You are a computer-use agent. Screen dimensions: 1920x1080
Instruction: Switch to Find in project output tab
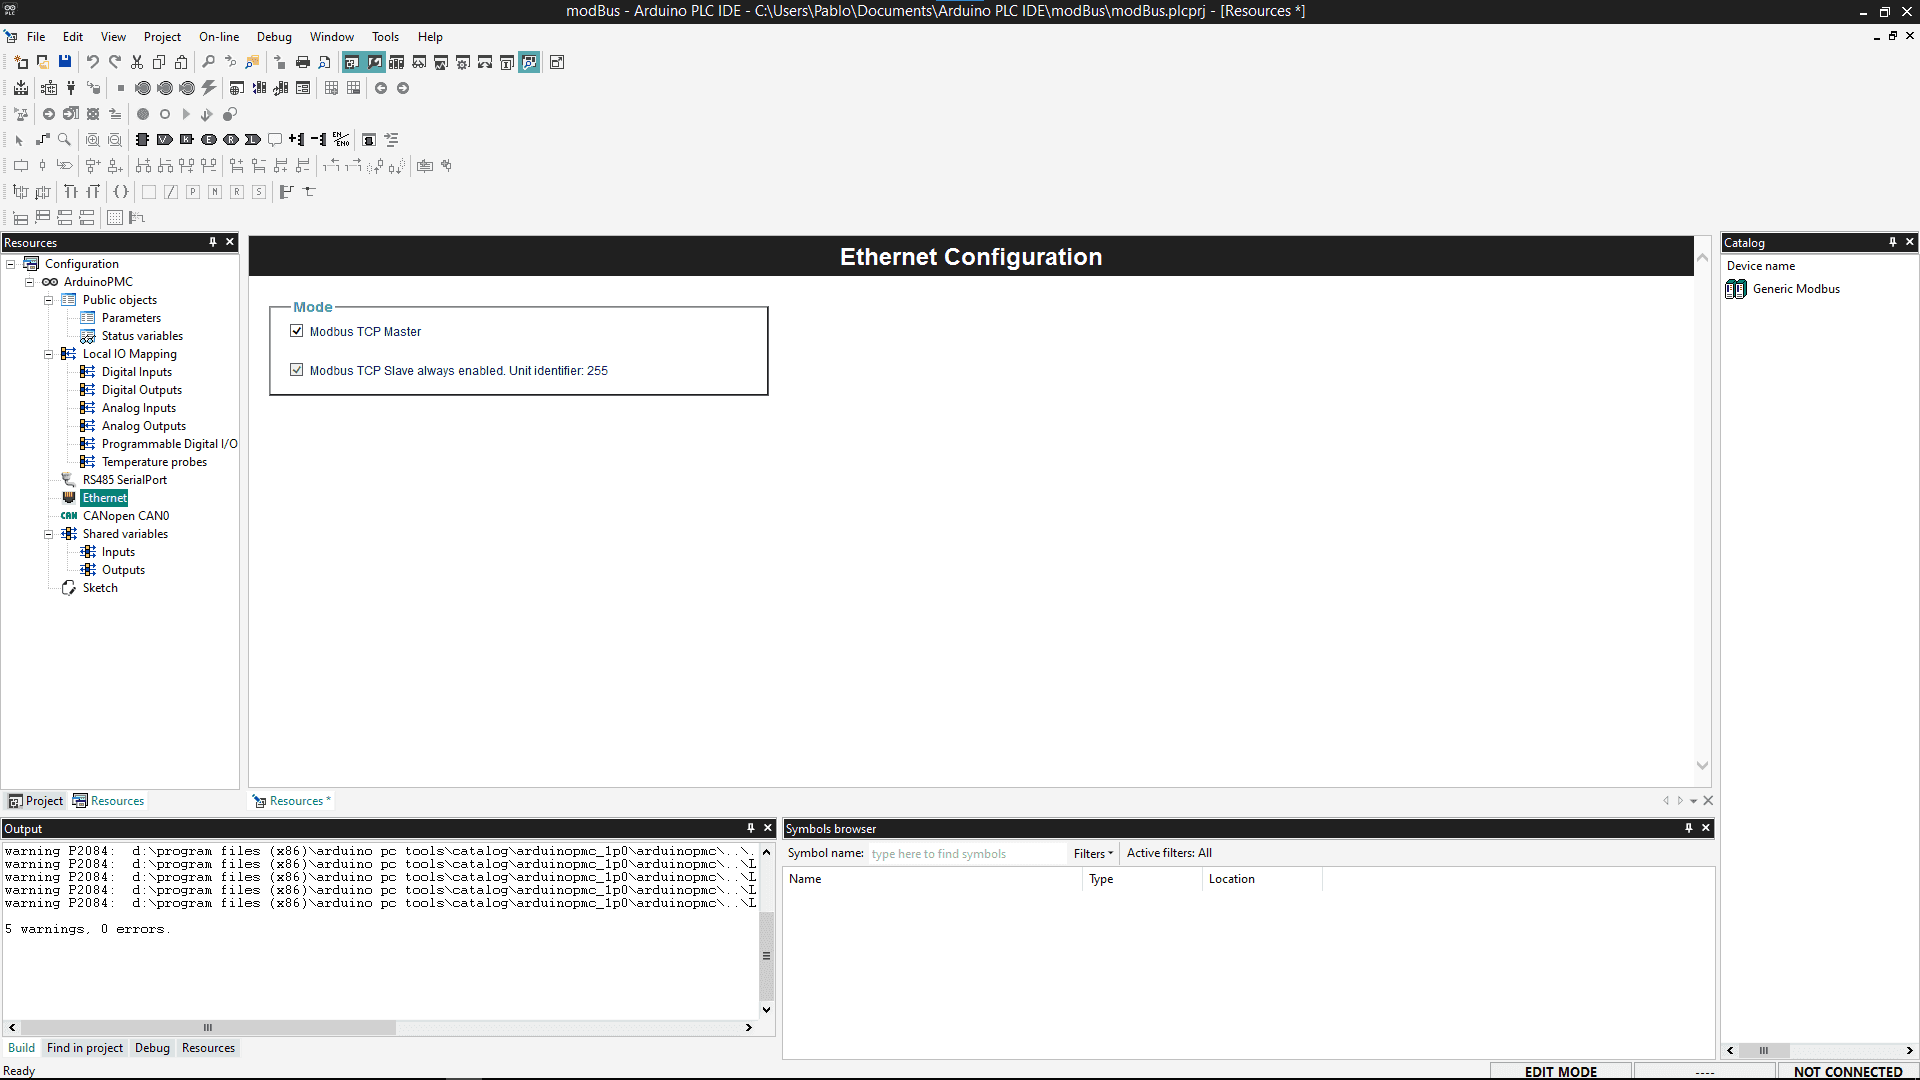pyautogui.click(x=85, y=1048)
